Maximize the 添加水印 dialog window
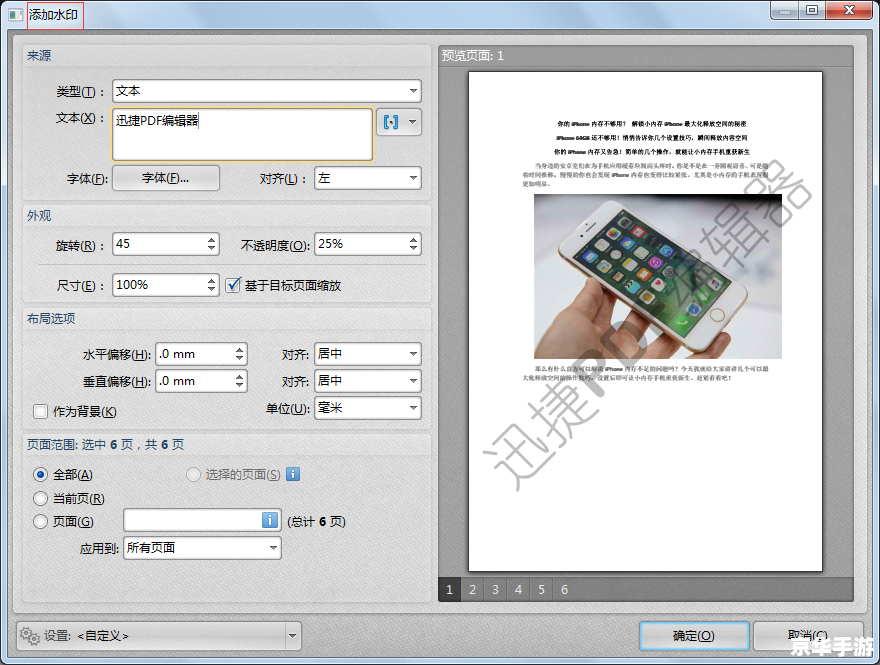The width and height of the screenshot is (880, 665). coord(812,10)
